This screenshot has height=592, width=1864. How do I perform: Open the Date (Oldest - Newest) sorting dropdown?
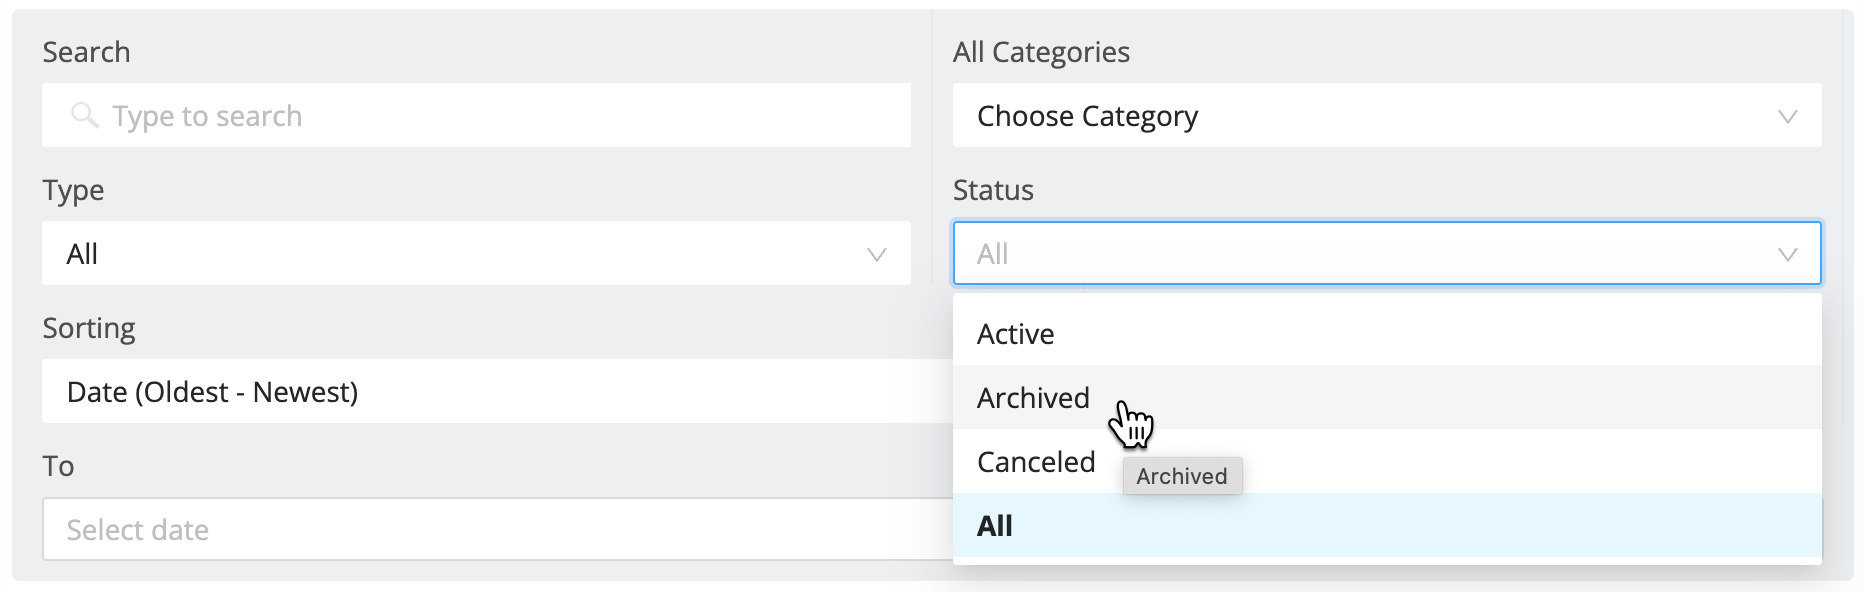coord(497,392)
